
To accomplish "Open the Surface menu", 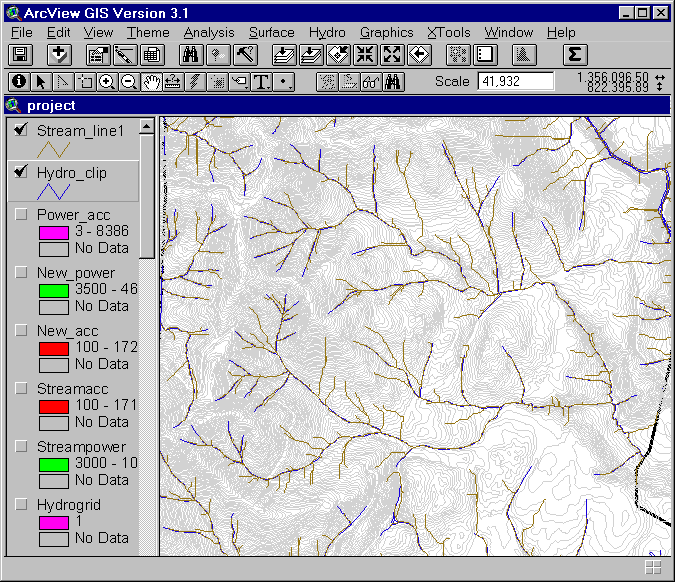I will [x=272, y=33].
